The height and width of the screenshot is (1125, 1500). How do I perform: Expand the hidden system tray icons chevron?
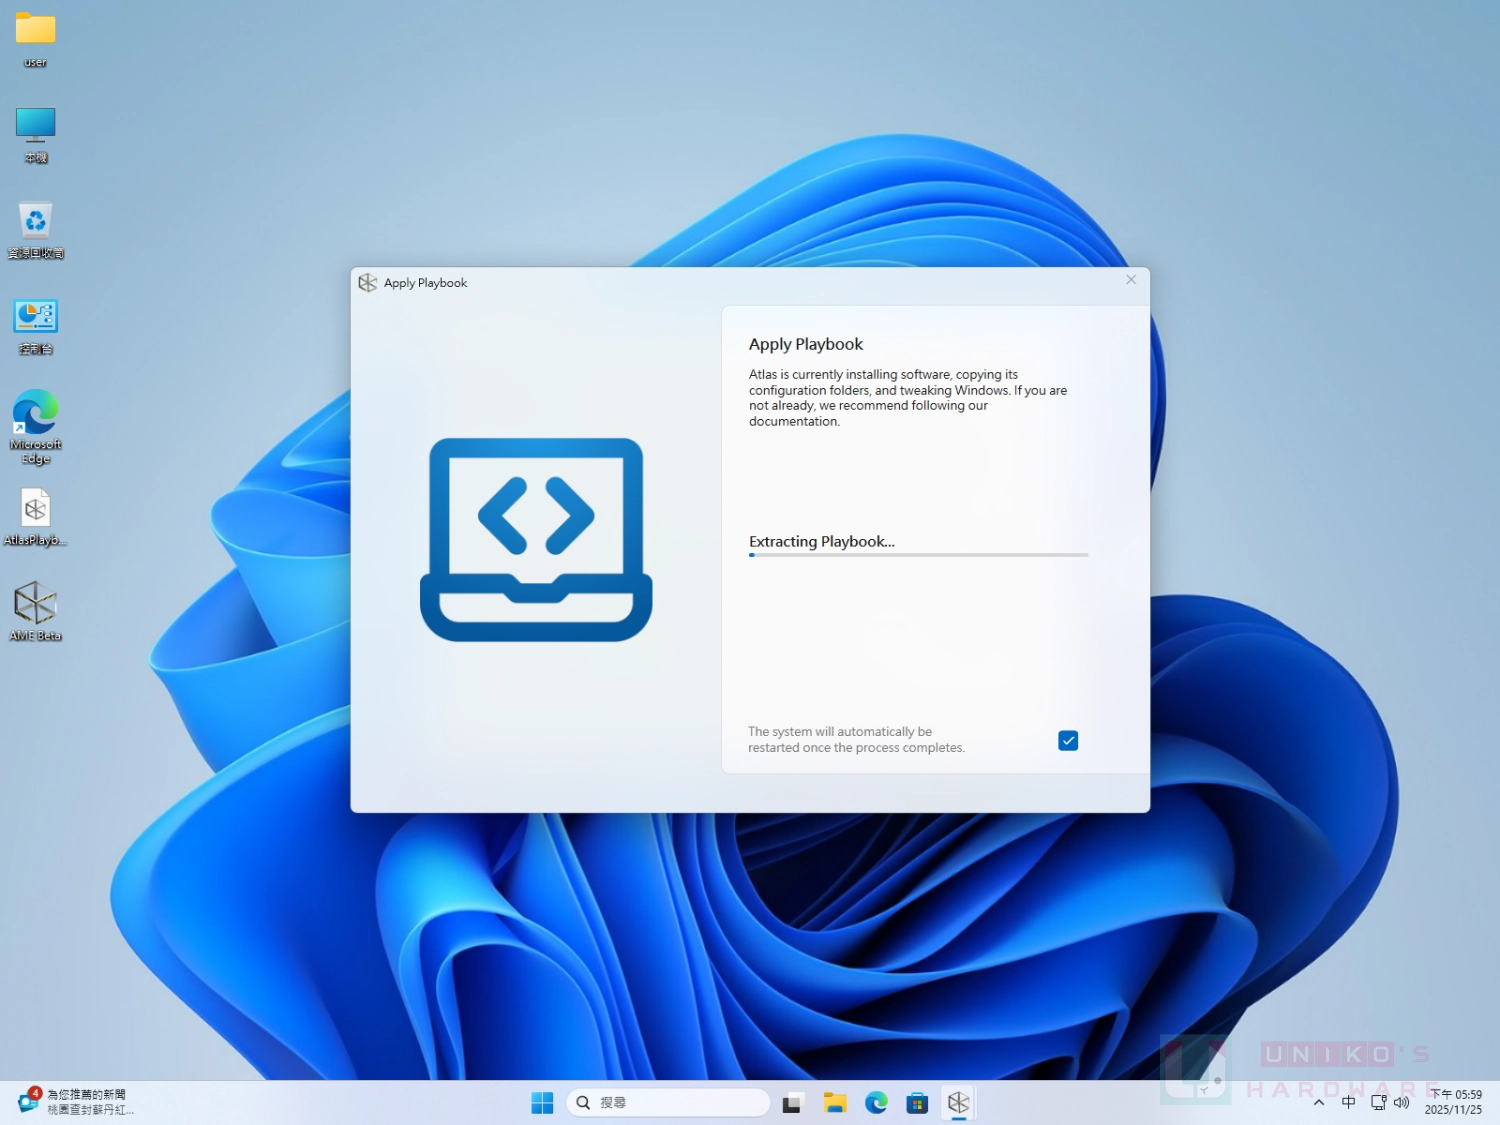tap(1319, 1102)
